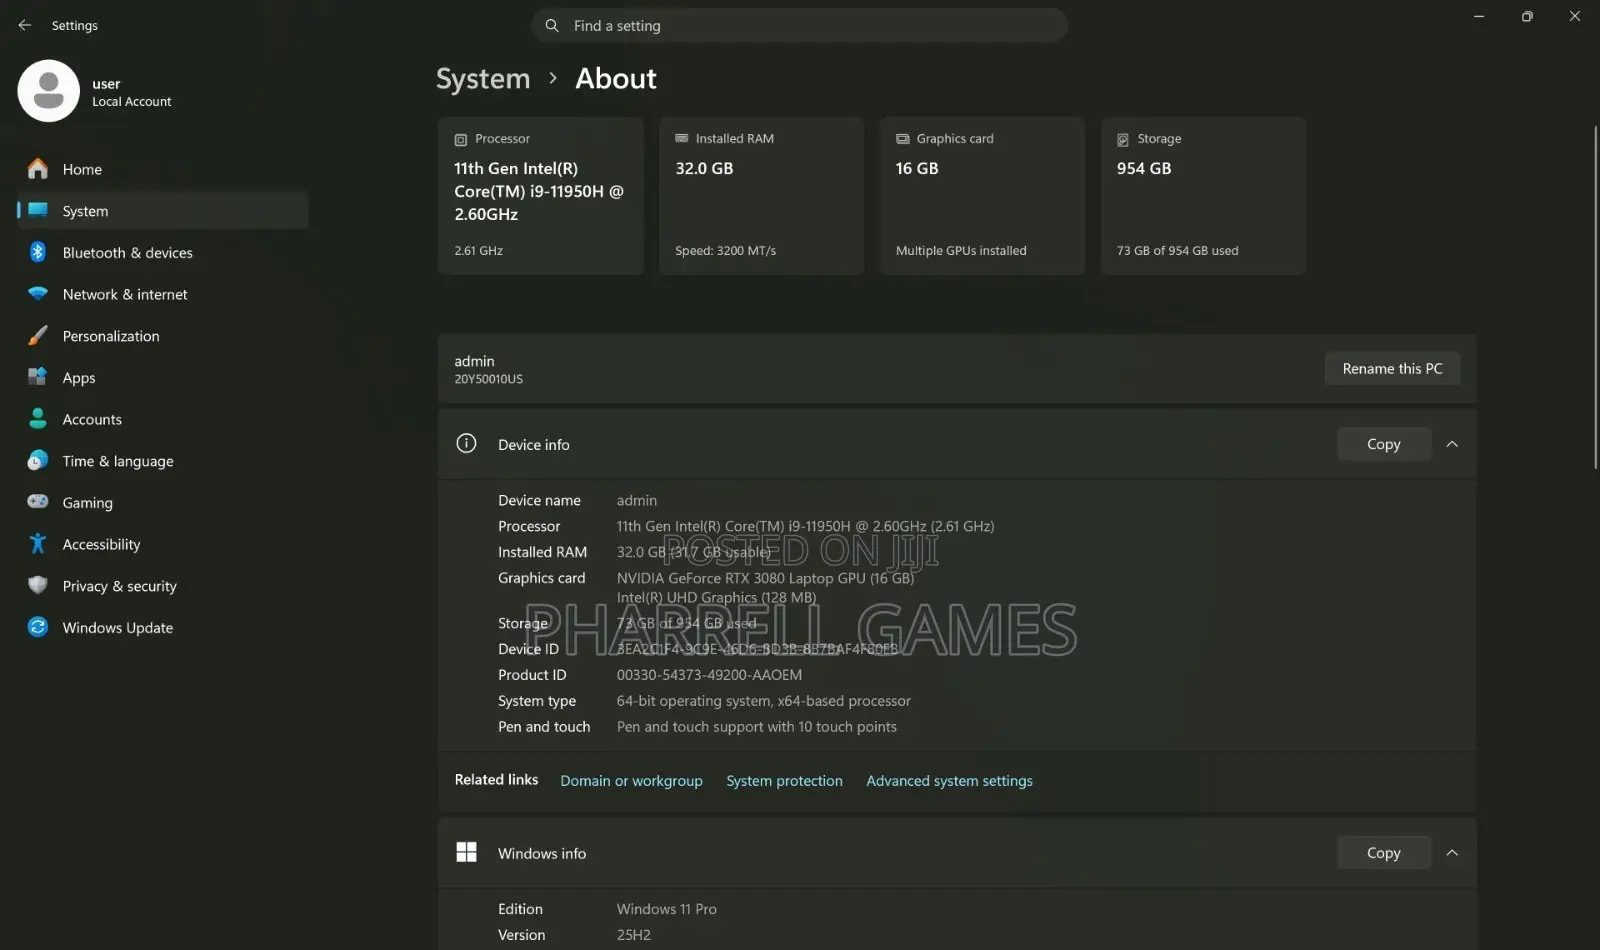The height and width of the screenshot is (950, 1600).
Task: Click the Apps icon in sidebar
Action: (38, 377)
